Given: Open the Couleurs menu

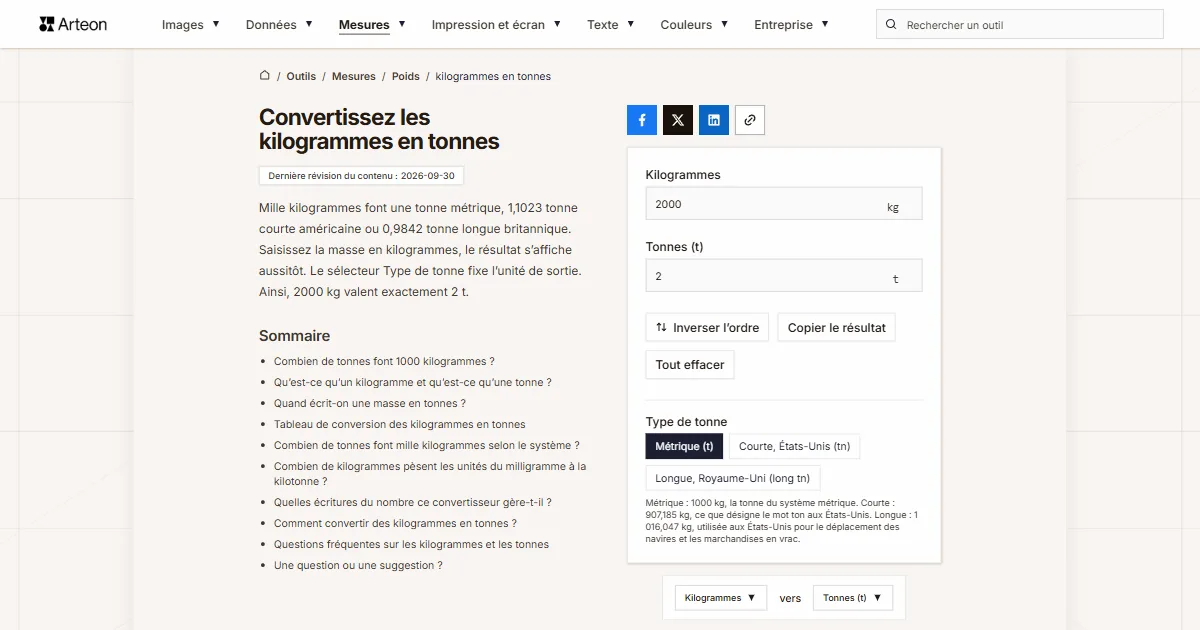Looking at the screenshot, I should (x=694, y=25).
